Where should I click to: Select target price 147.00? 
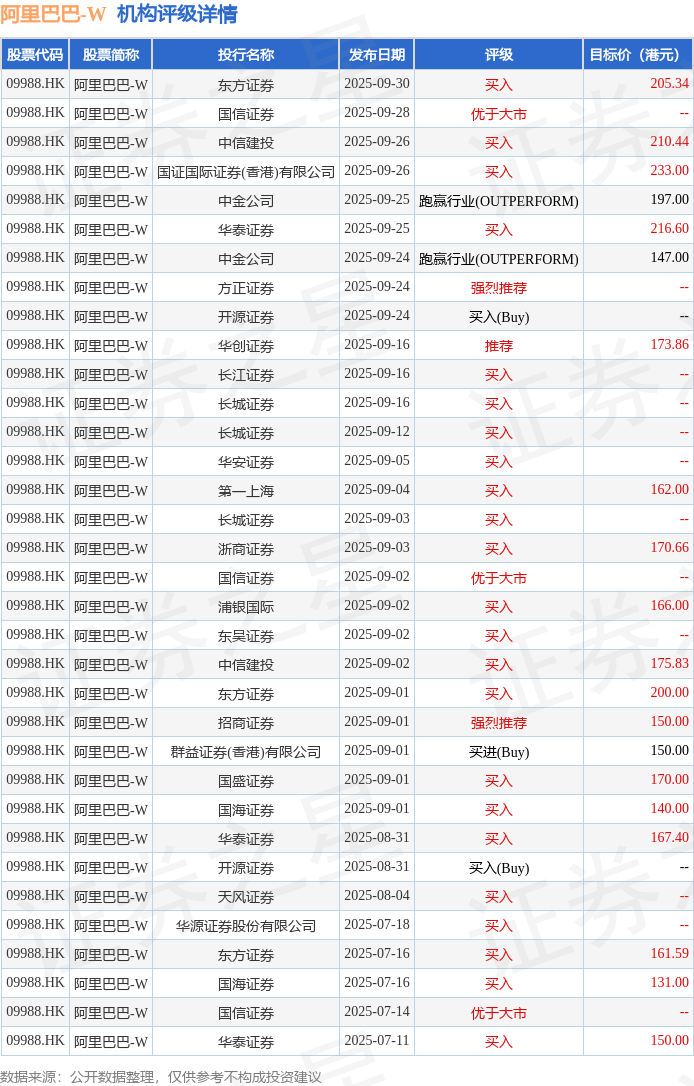669,258
